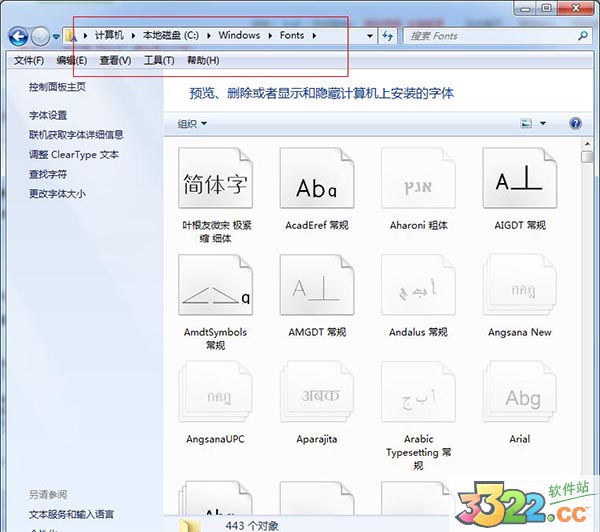Screen dimensions: 600x532
Task: Select Fonts in the address path
Action: tap(292, 36)
